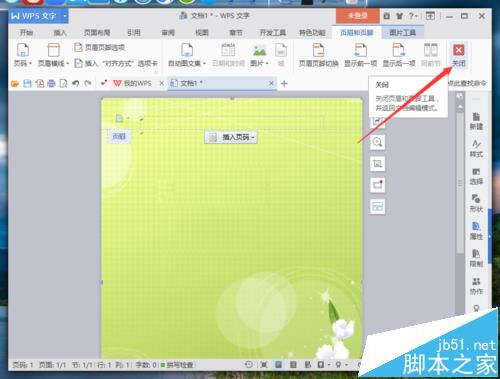
Task: Click the save icon in quick toolbar
Action: click(x=27, y=83)
